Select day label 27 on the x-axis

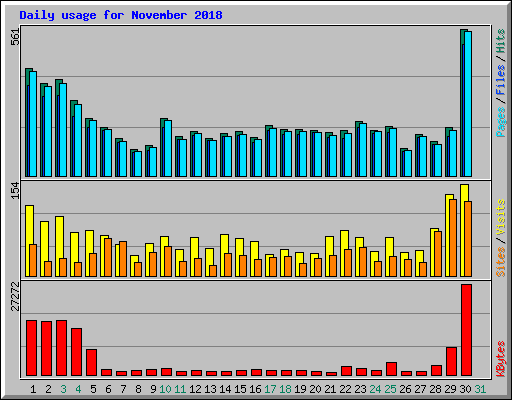[x=420, y=389]
